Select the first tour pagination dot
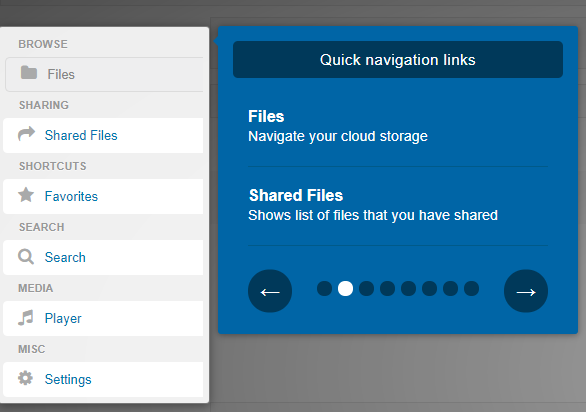 (324, 289)
